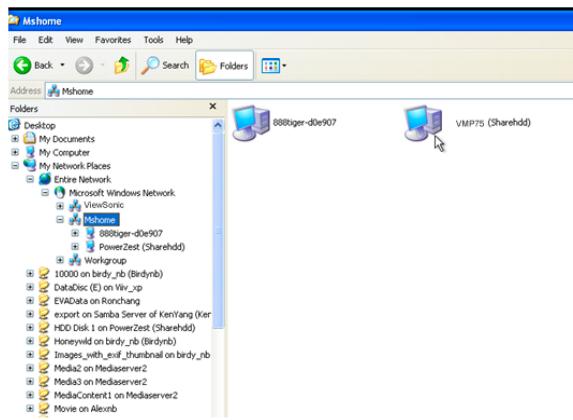This screenshot has width=573, height=420.
Task: Click the VMP75 (Sharehdd) label
Action: 493,122
